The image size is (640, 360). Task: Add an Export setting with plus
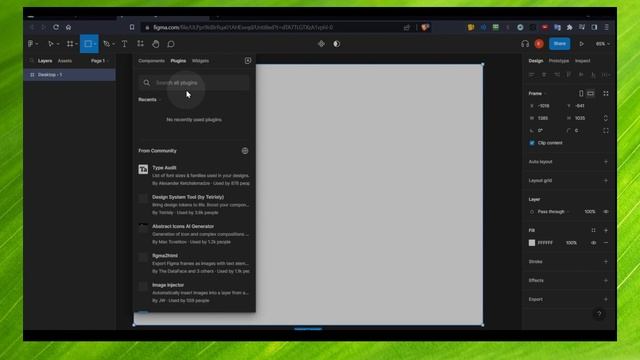click(606, 299)
